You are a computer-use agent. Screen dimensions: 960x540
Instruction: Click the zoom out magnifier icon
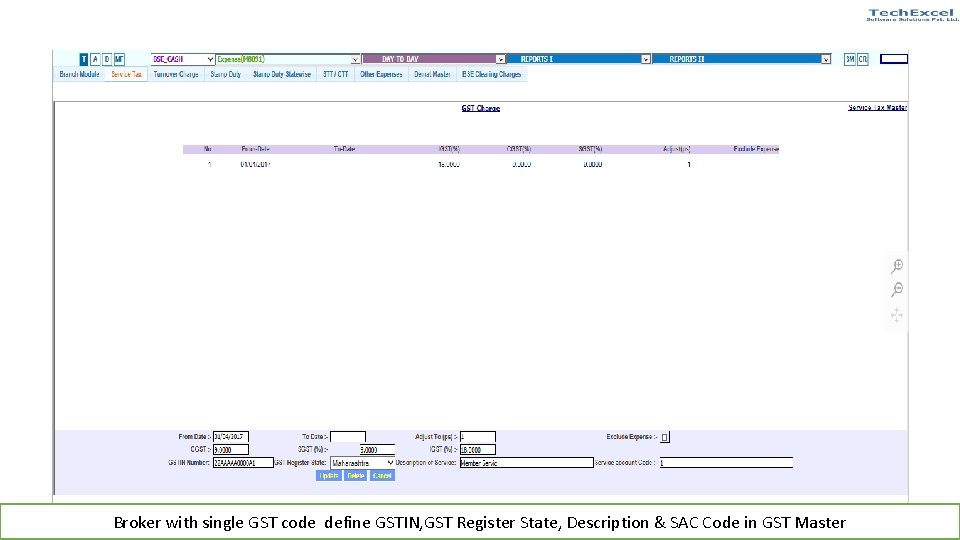(x=897, y=289)
